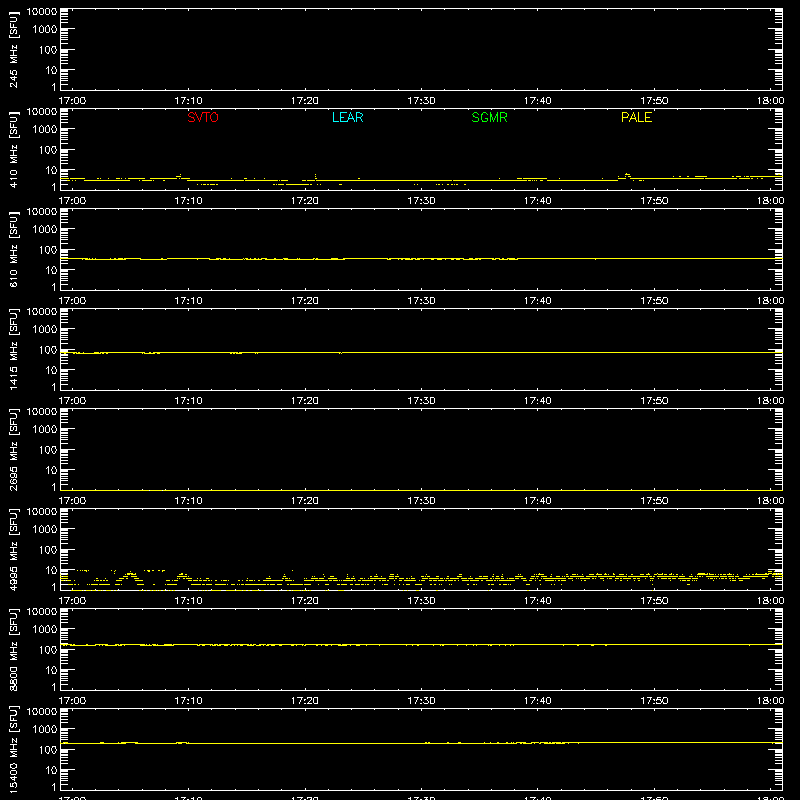Click the cyan LEAR station label

[x=347, y=117]
